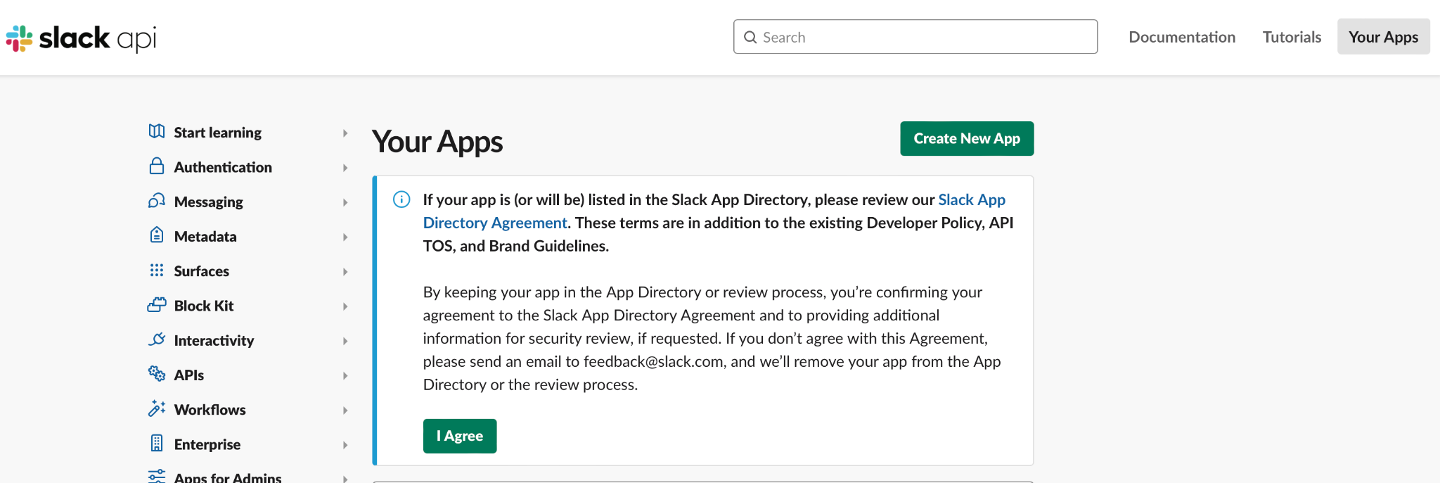Click the search magnifier icon
This screenshot has width=1440, height=484.
coord(750,37)
